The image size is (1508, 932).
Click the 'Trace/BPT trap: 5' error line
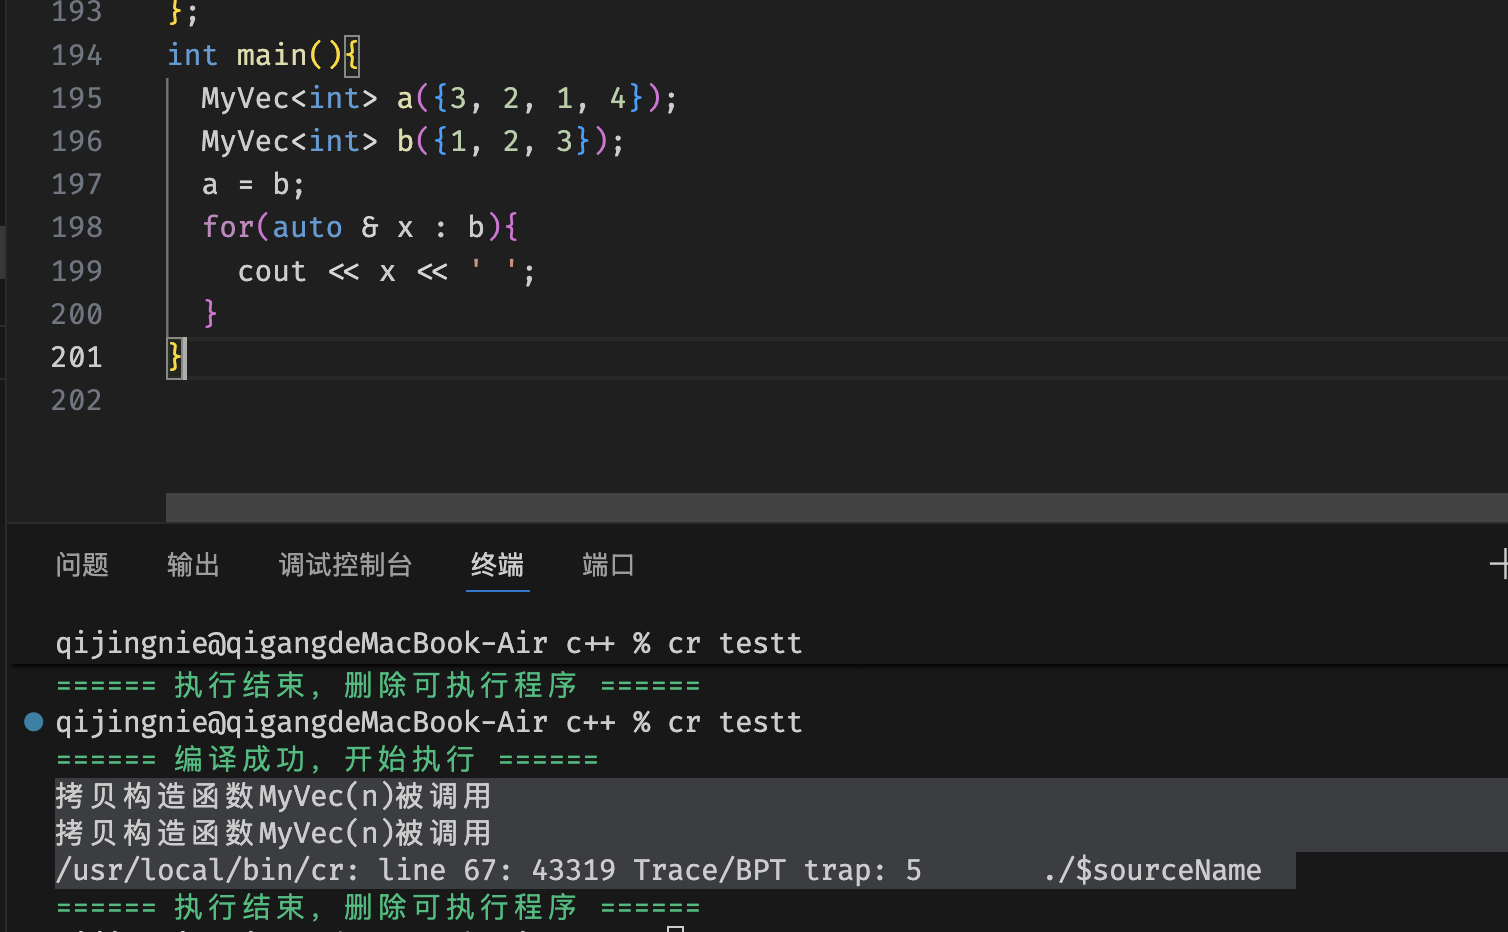click(x=658, y=871)
